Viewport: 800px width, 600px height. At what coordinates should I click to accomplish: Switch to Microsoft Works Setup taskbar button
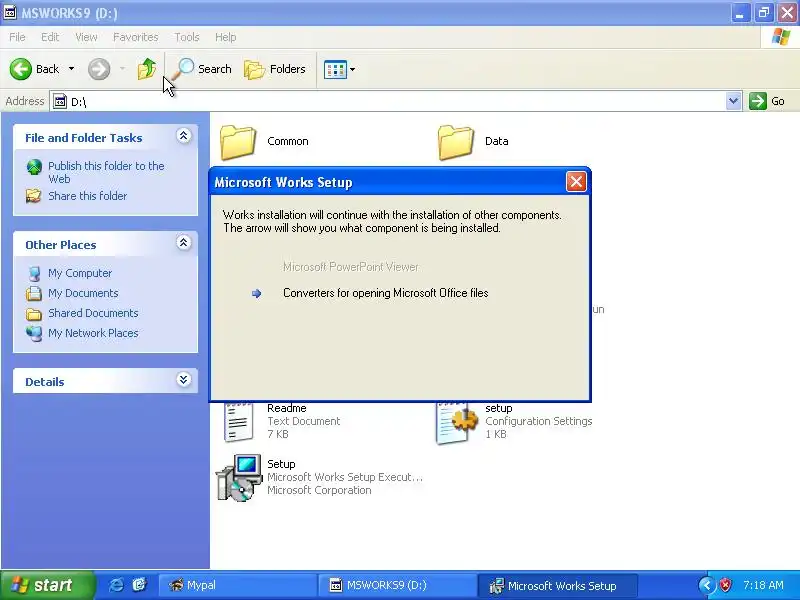tap(556, 585)
